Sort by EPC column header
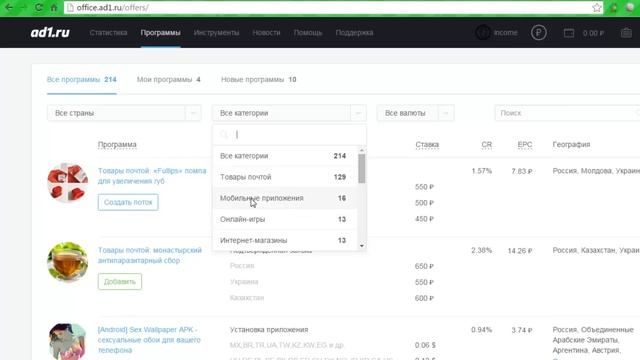This screenshot has height=360, width=640. click(x=524, y=144)
